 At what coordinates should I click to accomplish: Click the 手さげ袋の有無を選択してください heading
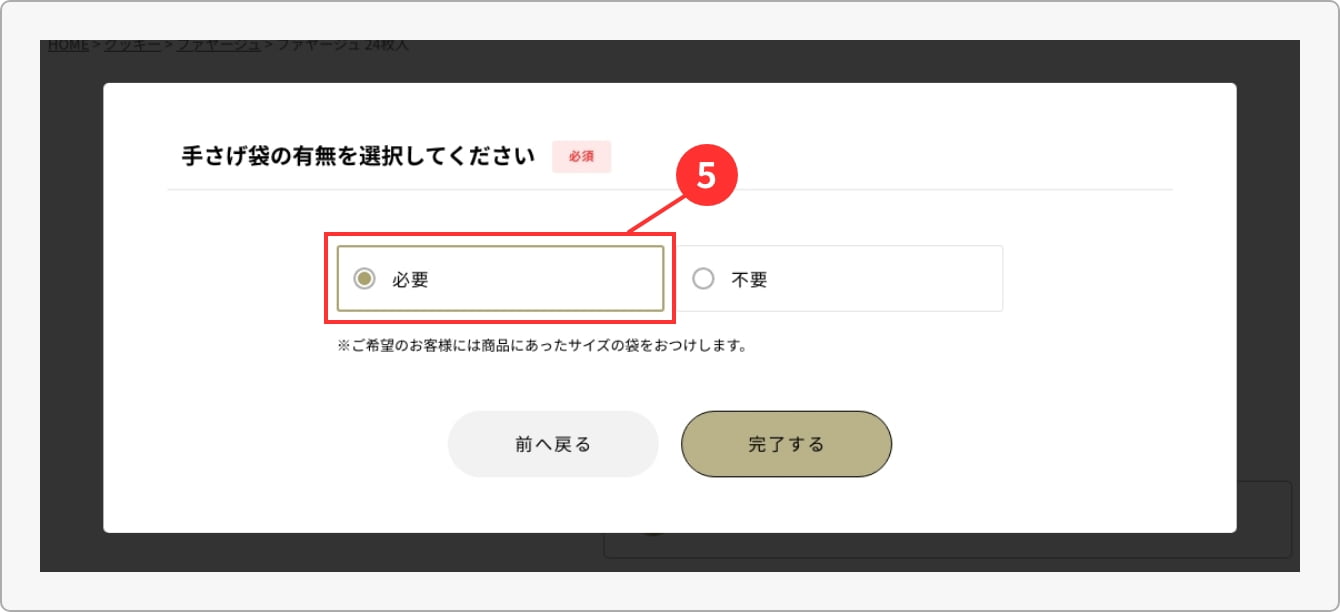pyautogui.click(x=358, y=157)
